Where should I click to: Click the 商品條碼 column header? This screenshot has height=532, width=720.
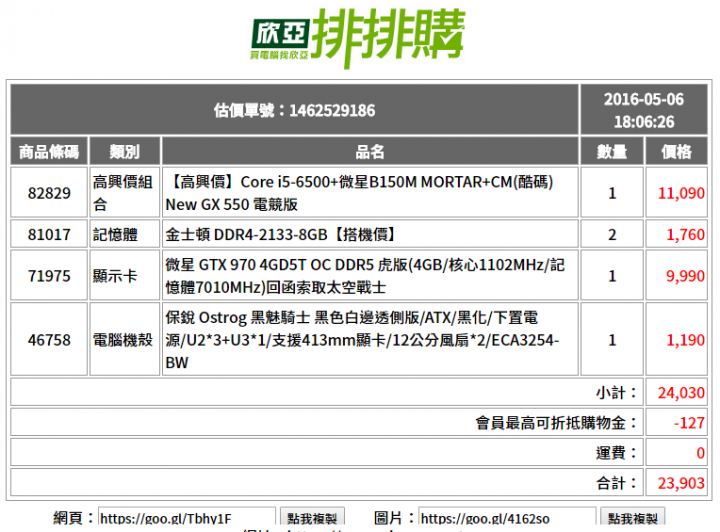(49, 151)
